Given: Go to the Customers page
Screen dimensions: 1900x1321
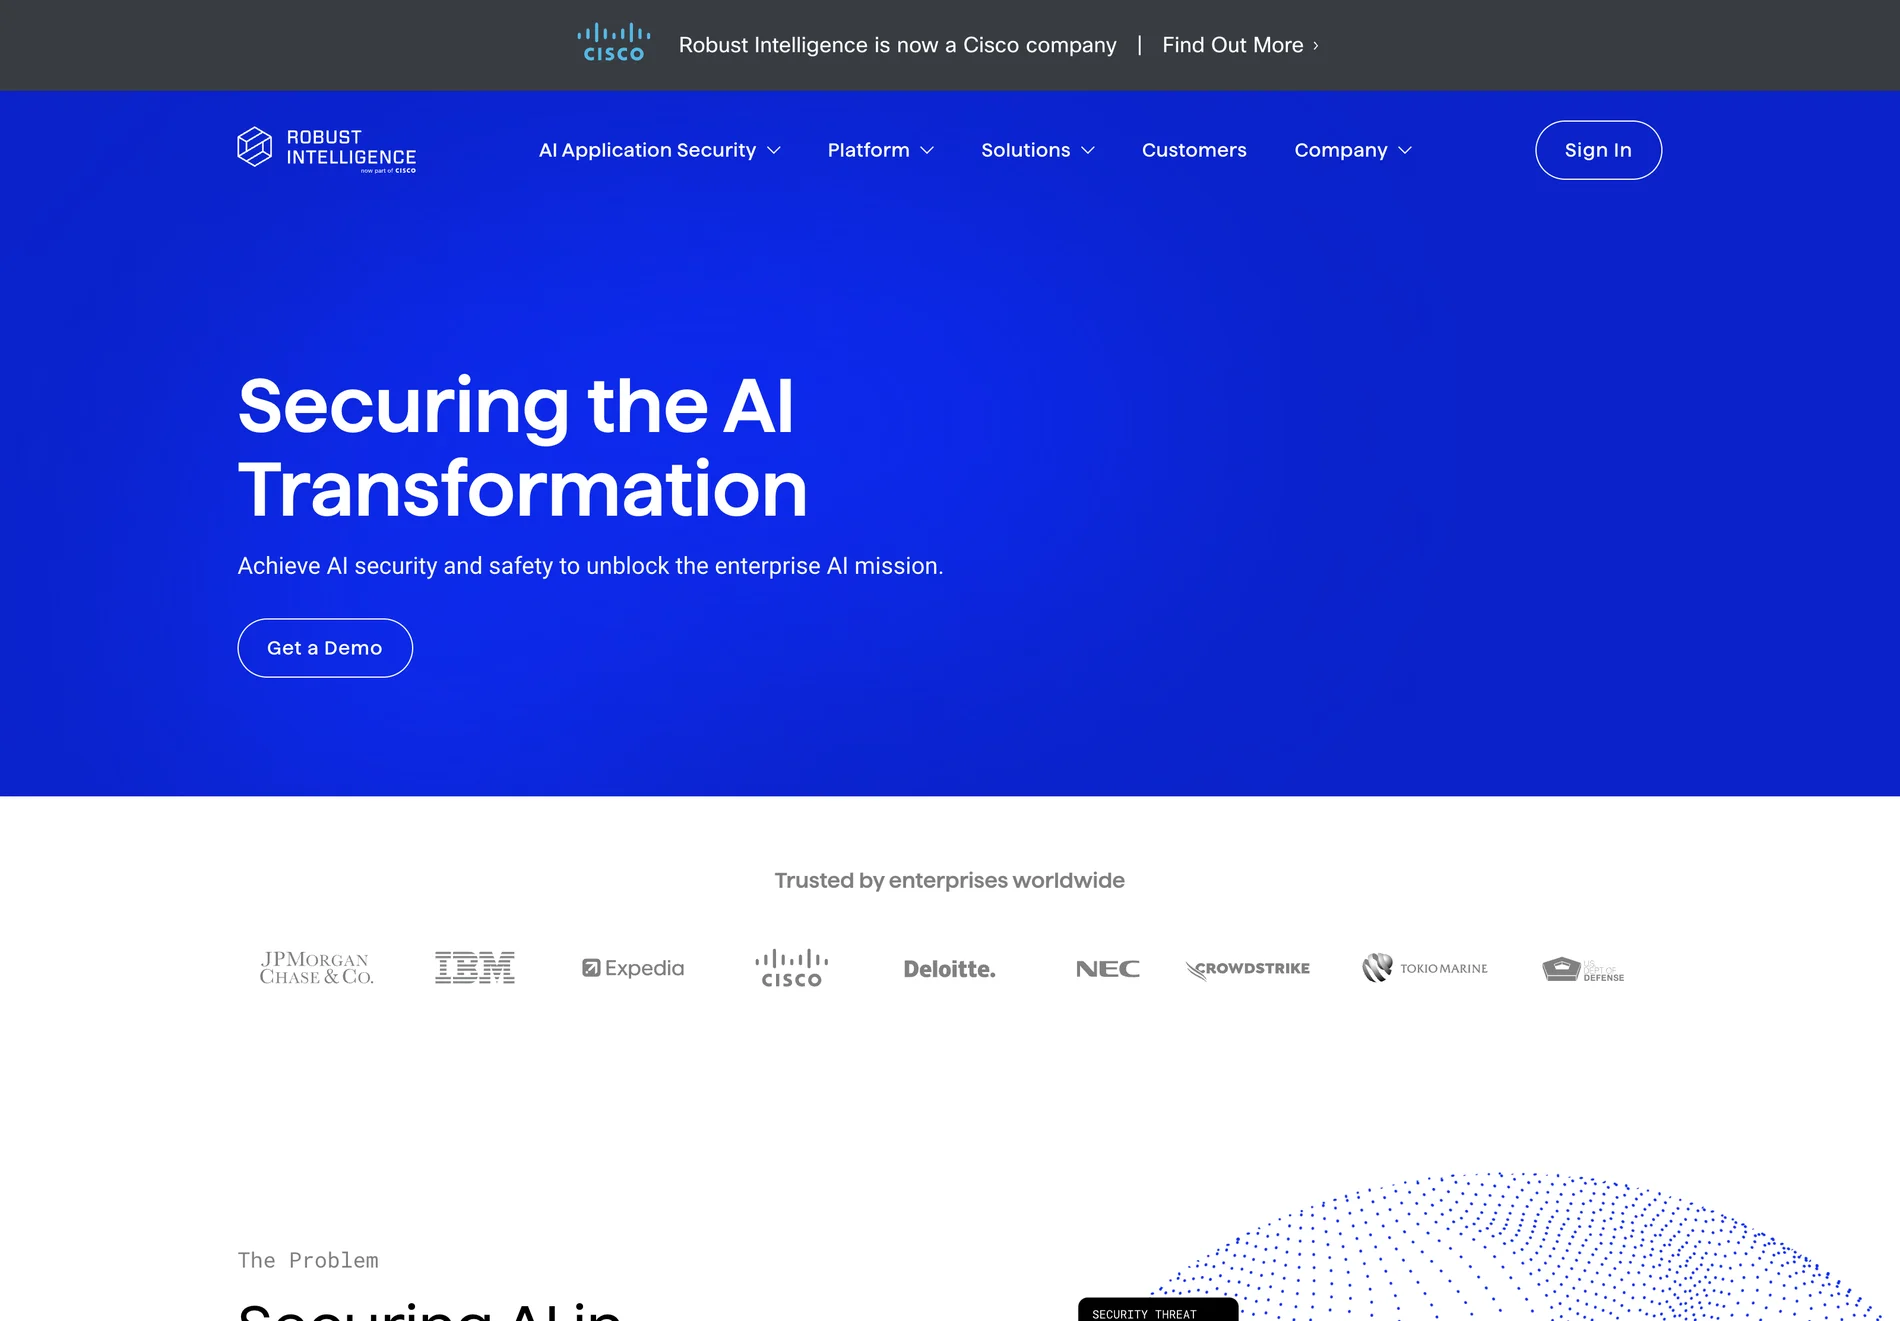Looking at the screenshot, I should 1194,150.
